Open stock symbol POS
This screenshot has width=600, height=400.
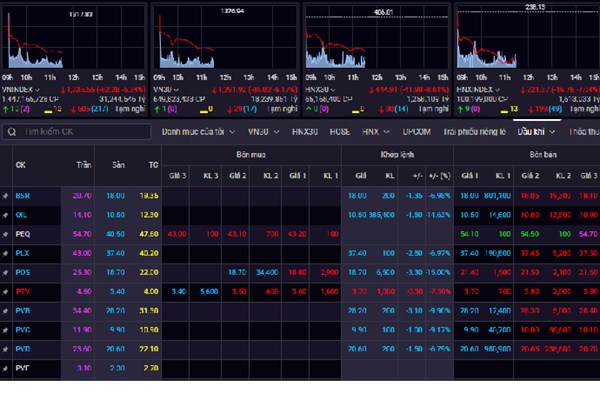(23, 273)
